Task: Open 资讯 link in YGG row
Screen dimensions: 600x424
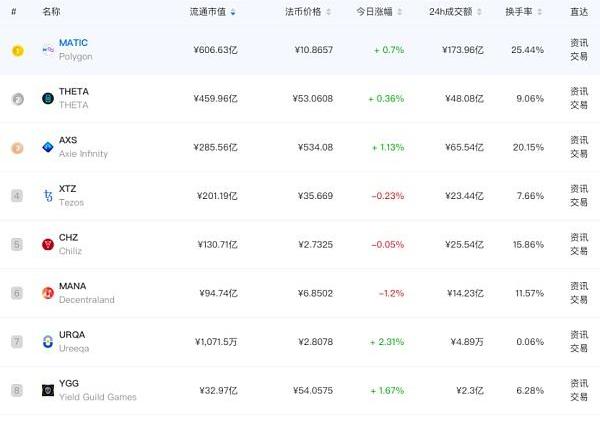Action: [579, 383]
